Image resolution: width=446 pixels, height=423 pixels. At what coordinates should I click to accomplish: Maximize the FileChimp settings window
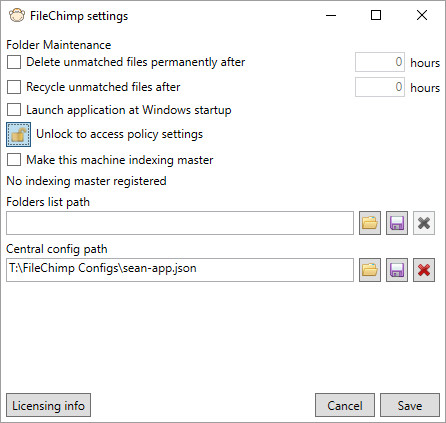coord(376,15)
